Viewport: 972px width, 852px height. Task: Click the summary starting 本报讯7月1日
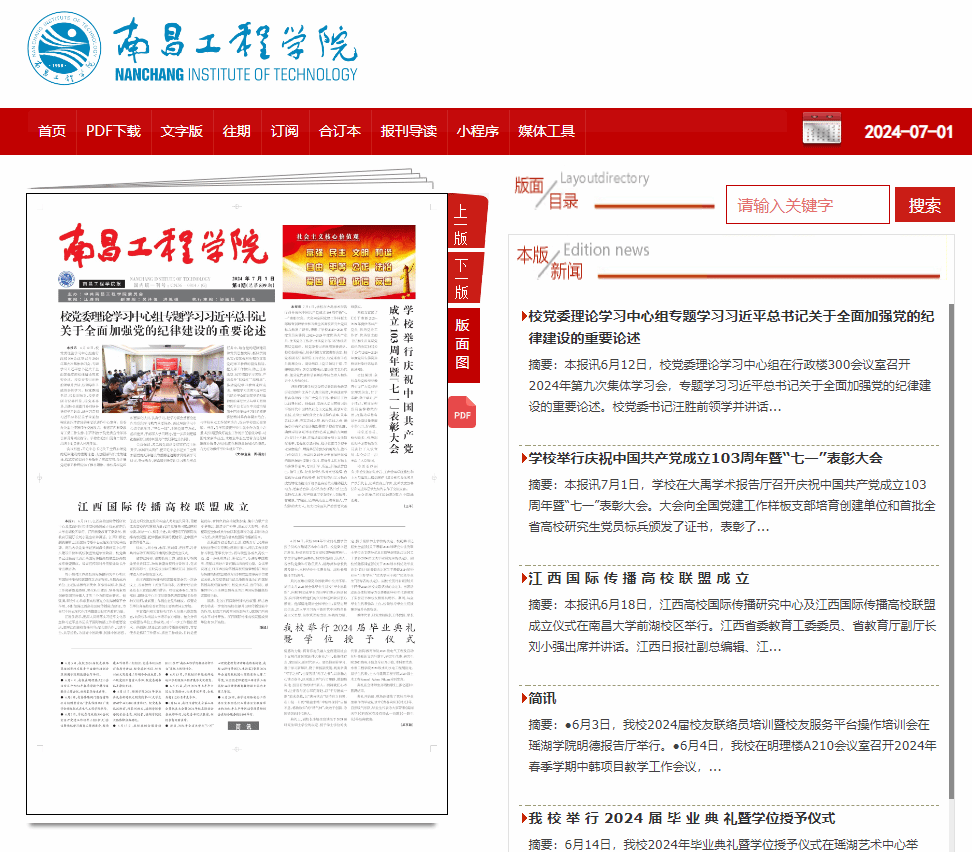click(x=731, y=505)
